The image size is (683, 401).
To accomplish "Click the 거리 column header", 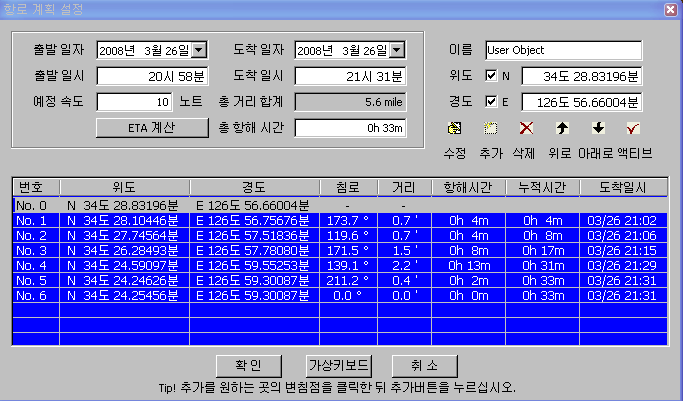I will pyautogui.click(x=404, y=187).
